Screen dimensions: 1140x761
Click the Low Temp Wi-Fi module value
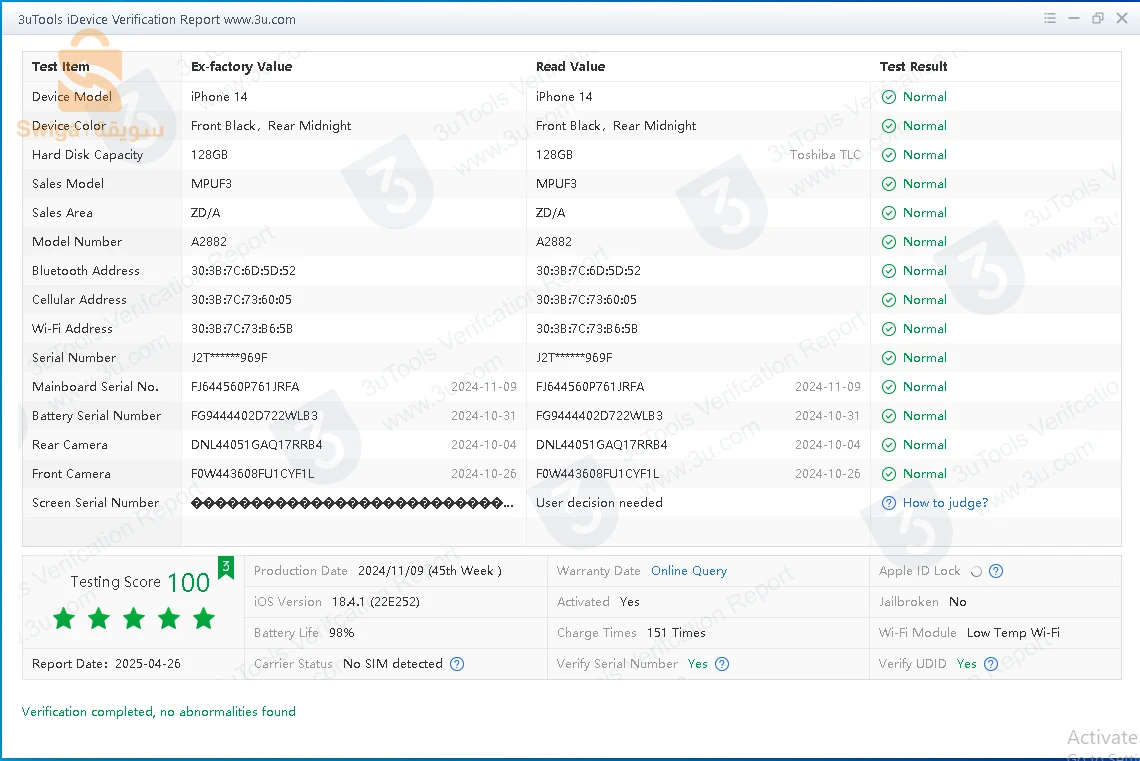pyautogui.click(x=1013, y=633)
